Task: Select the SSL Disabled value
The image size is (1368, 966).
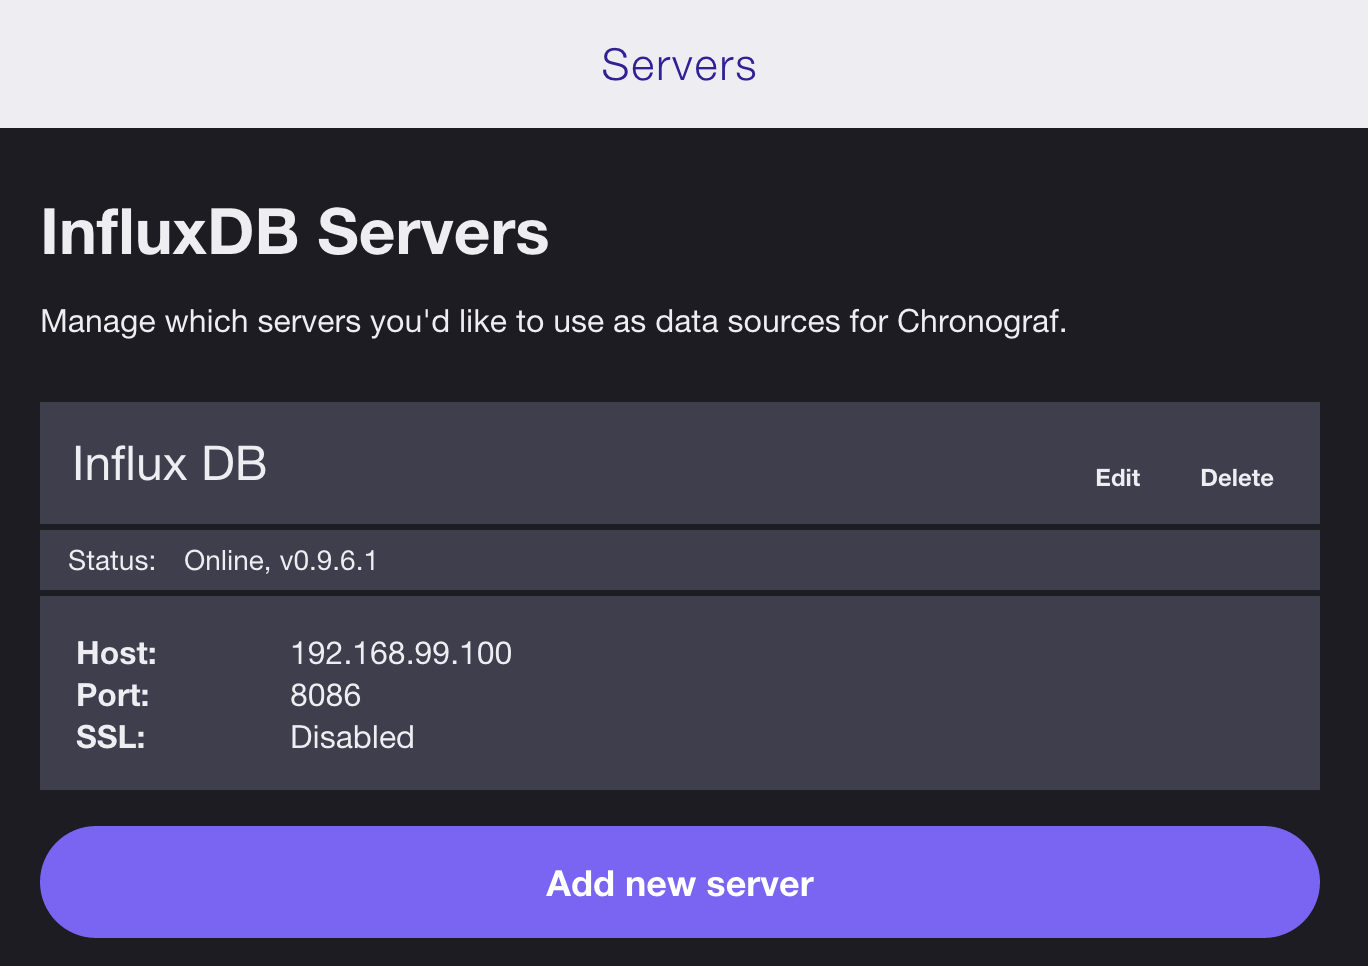Action: [352, 737]
